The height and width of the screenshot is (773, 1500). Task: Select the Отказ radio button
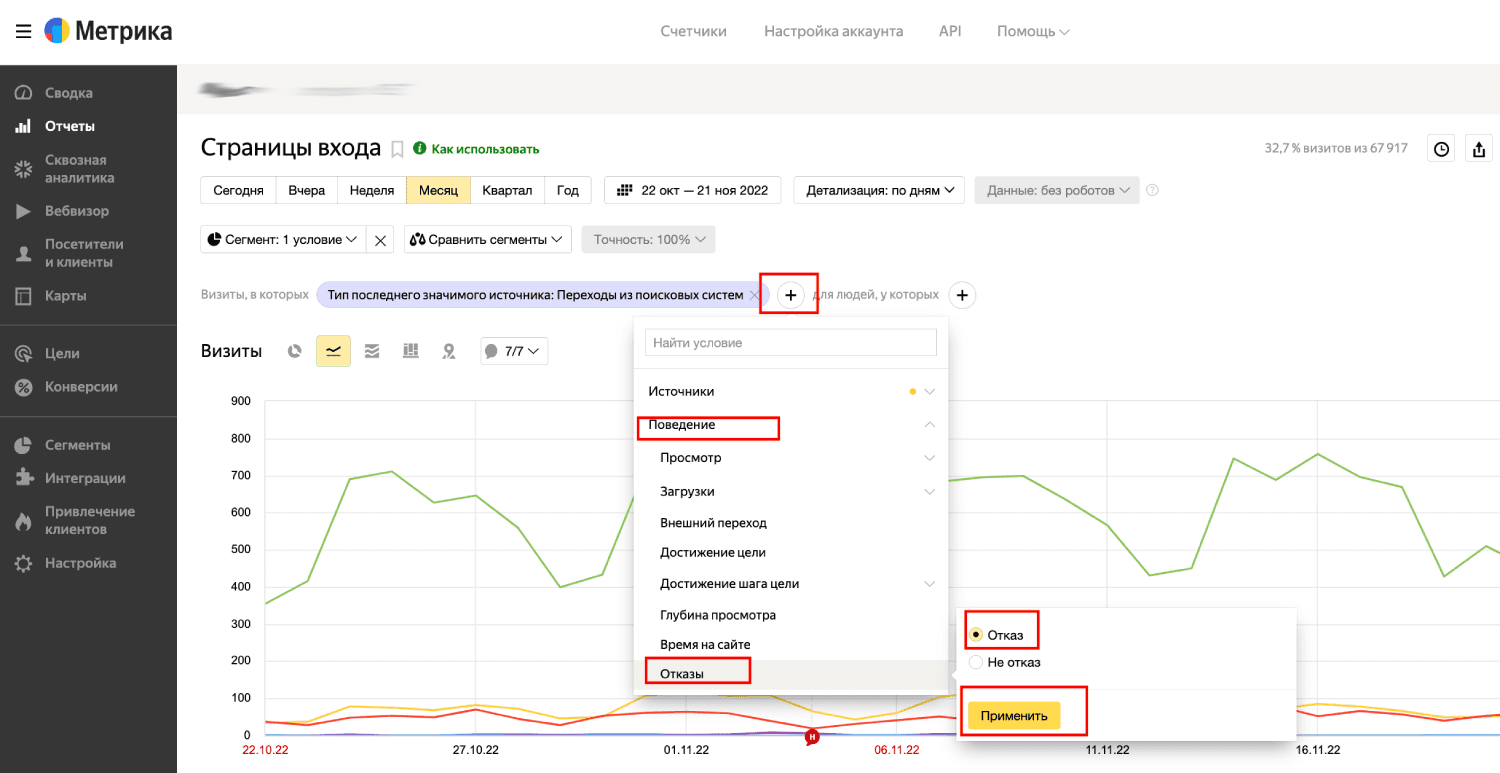976,635
